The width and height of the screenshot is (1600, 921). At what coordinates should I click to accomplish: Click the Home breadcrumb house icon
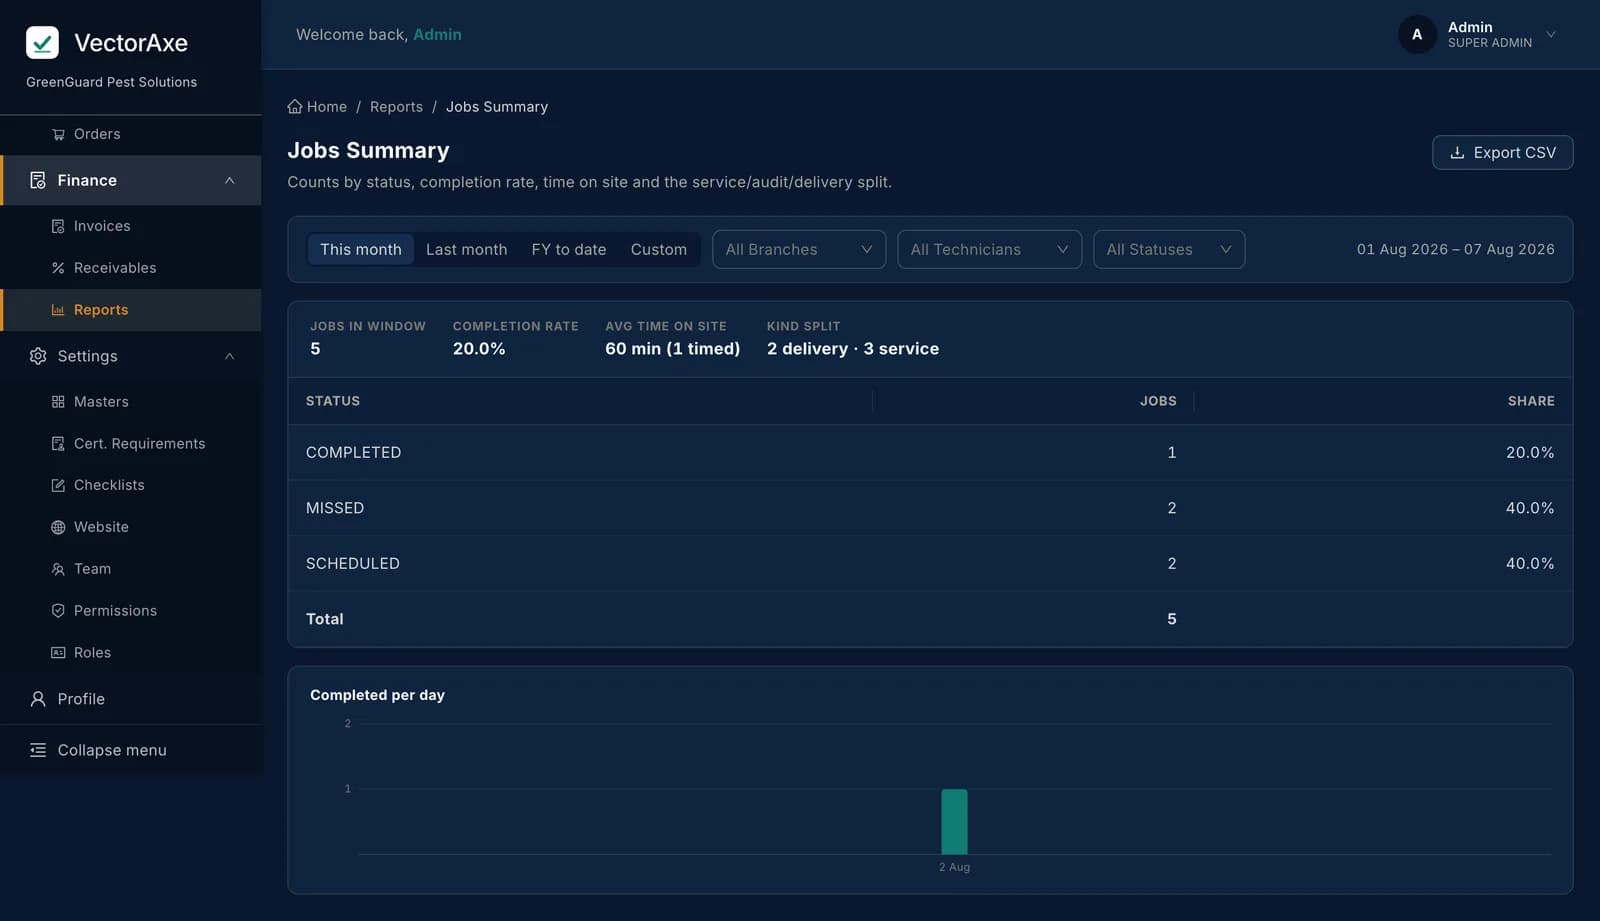click(295, 106)
